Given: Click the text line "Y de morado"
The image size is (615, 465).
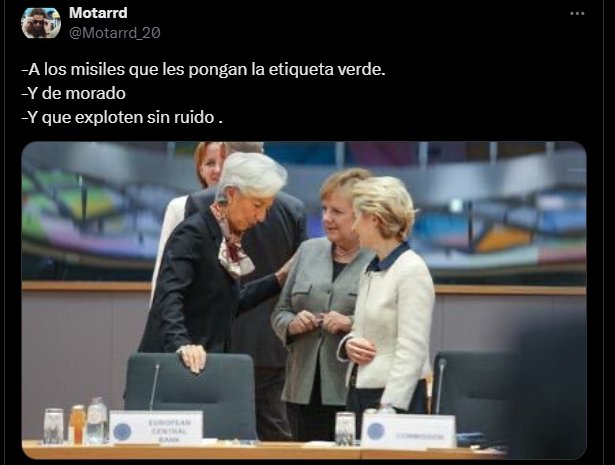Looking at the screenshot, I should [x=74, y=94].
